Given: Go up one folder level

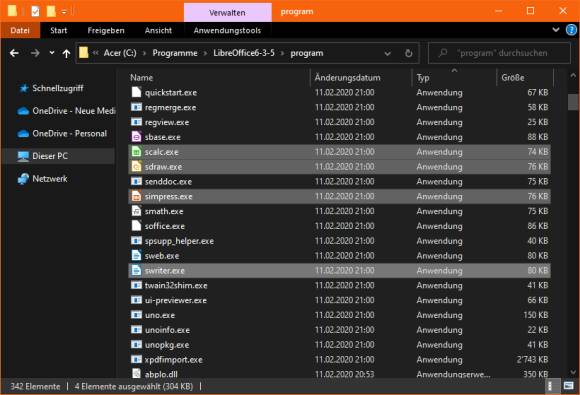Looking at the screenshot, I should [66, 54].
